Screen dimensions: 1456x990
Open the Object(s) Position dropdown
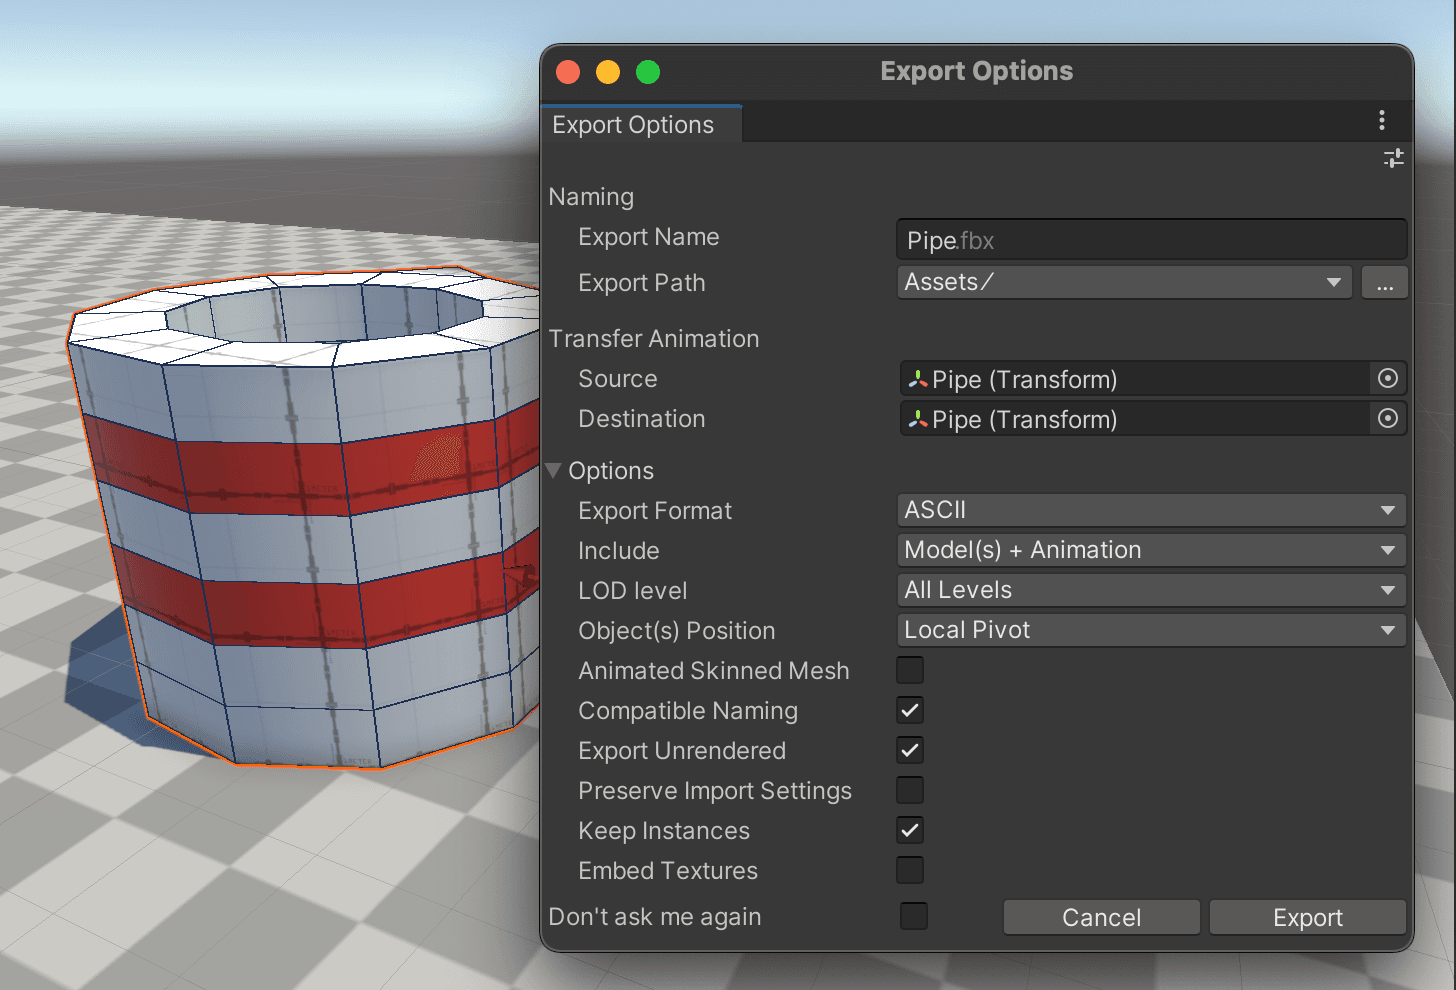click(1150, 630)
